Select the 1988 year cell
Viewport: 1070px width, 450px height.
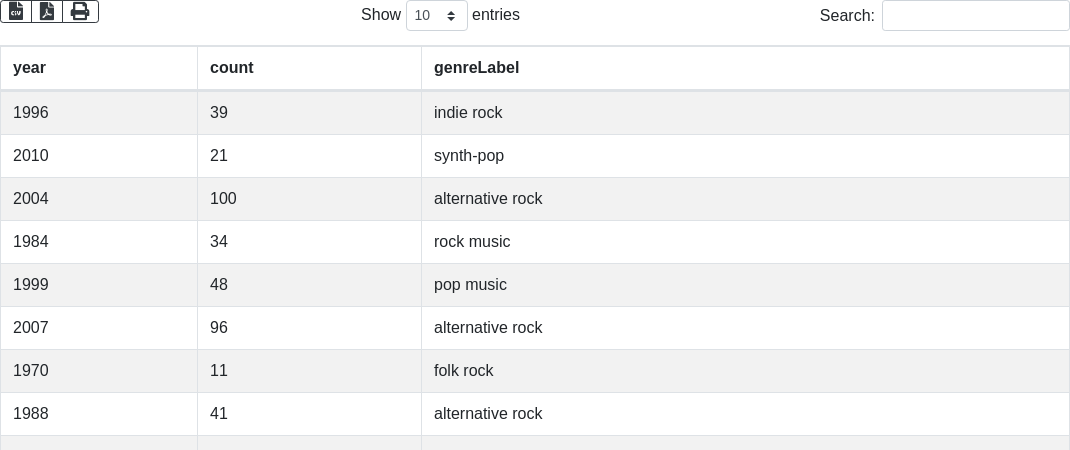(x=31, y=414)
